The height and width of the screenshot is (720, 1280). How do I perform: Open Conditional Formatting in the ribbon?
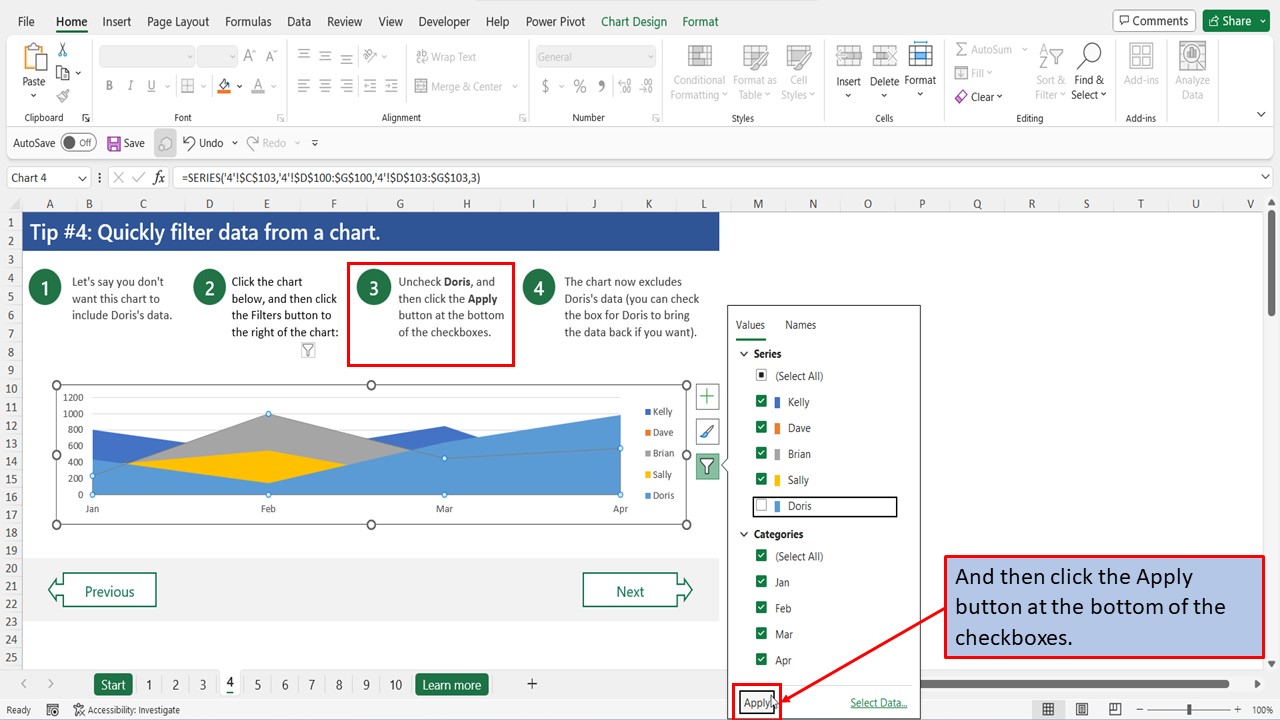[698, 70]
